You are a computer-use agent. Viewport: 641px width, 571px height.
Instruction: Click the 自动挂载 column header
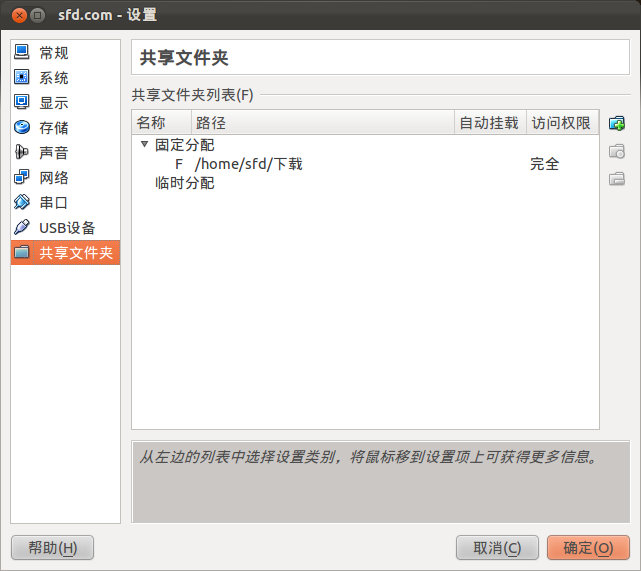click(490, 122)
